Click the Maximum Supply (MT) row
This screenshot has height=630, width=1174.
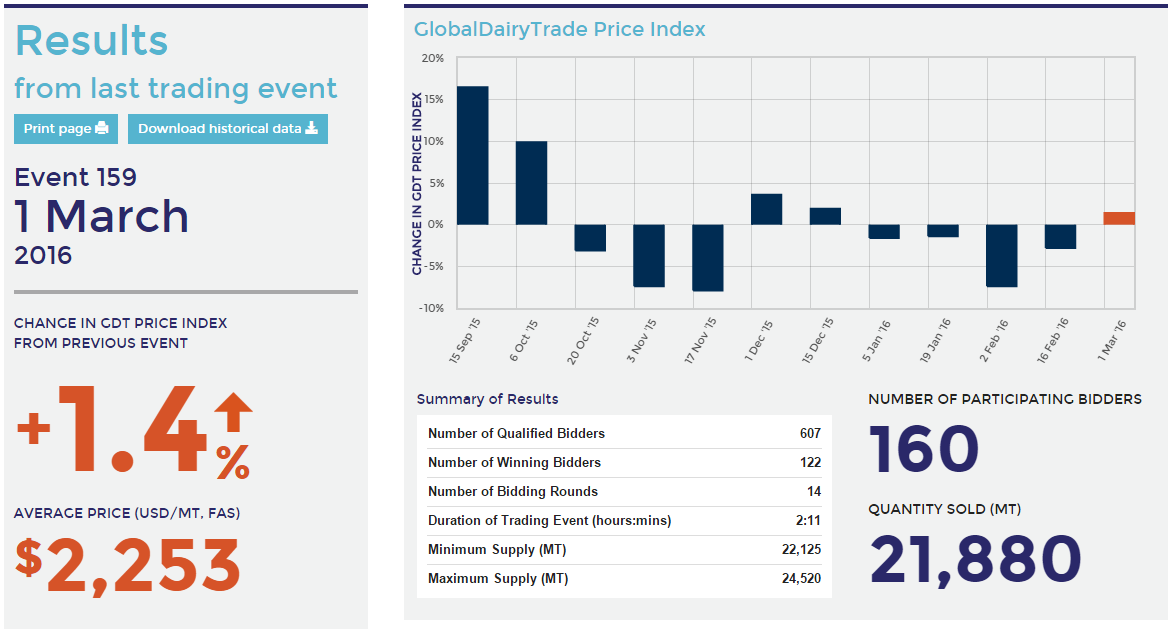click(624, 579)
